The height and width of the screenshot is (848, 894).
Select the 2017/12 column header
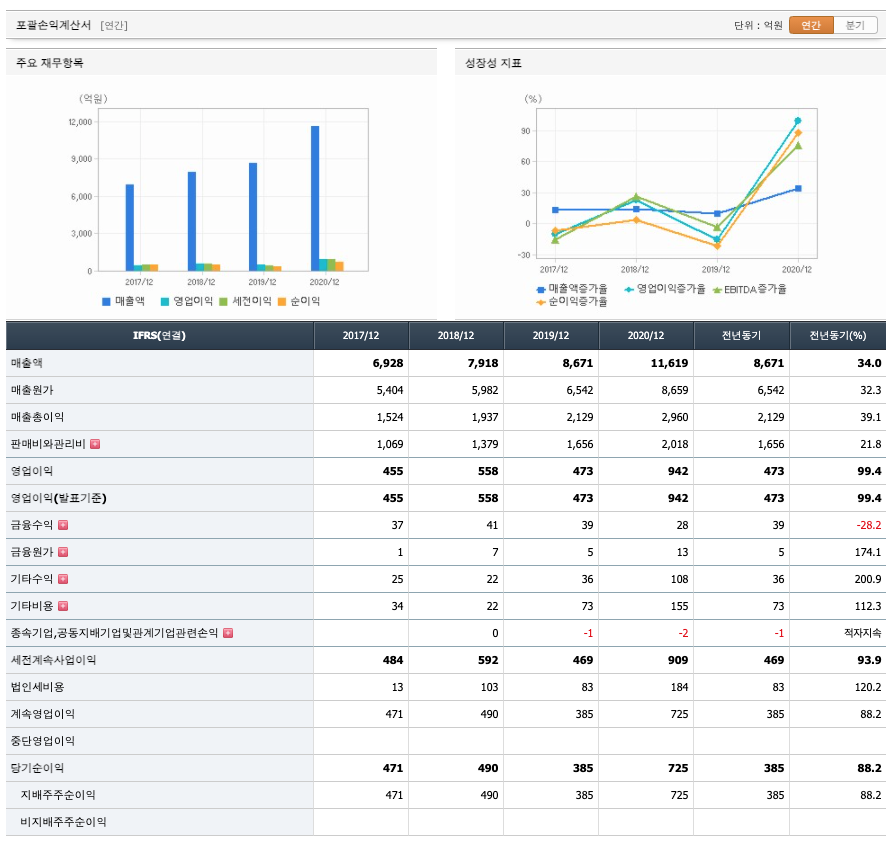tap(361, 335)
